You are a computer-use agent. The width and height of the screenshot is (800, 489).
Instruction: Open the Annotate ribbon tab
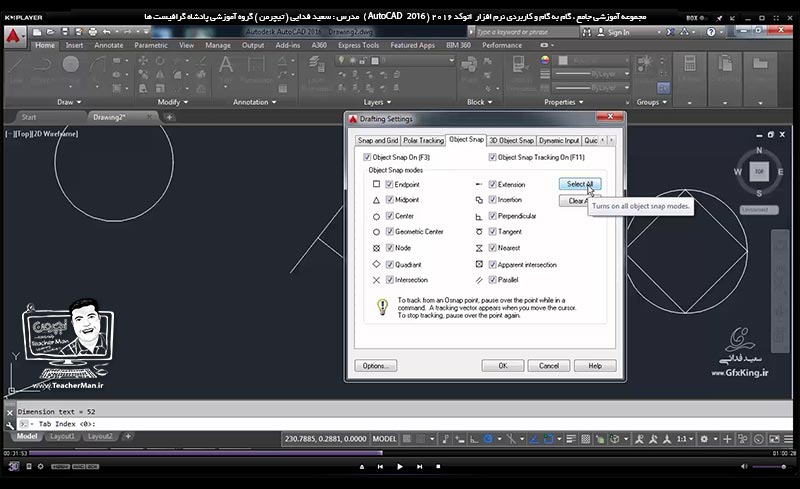109,45
